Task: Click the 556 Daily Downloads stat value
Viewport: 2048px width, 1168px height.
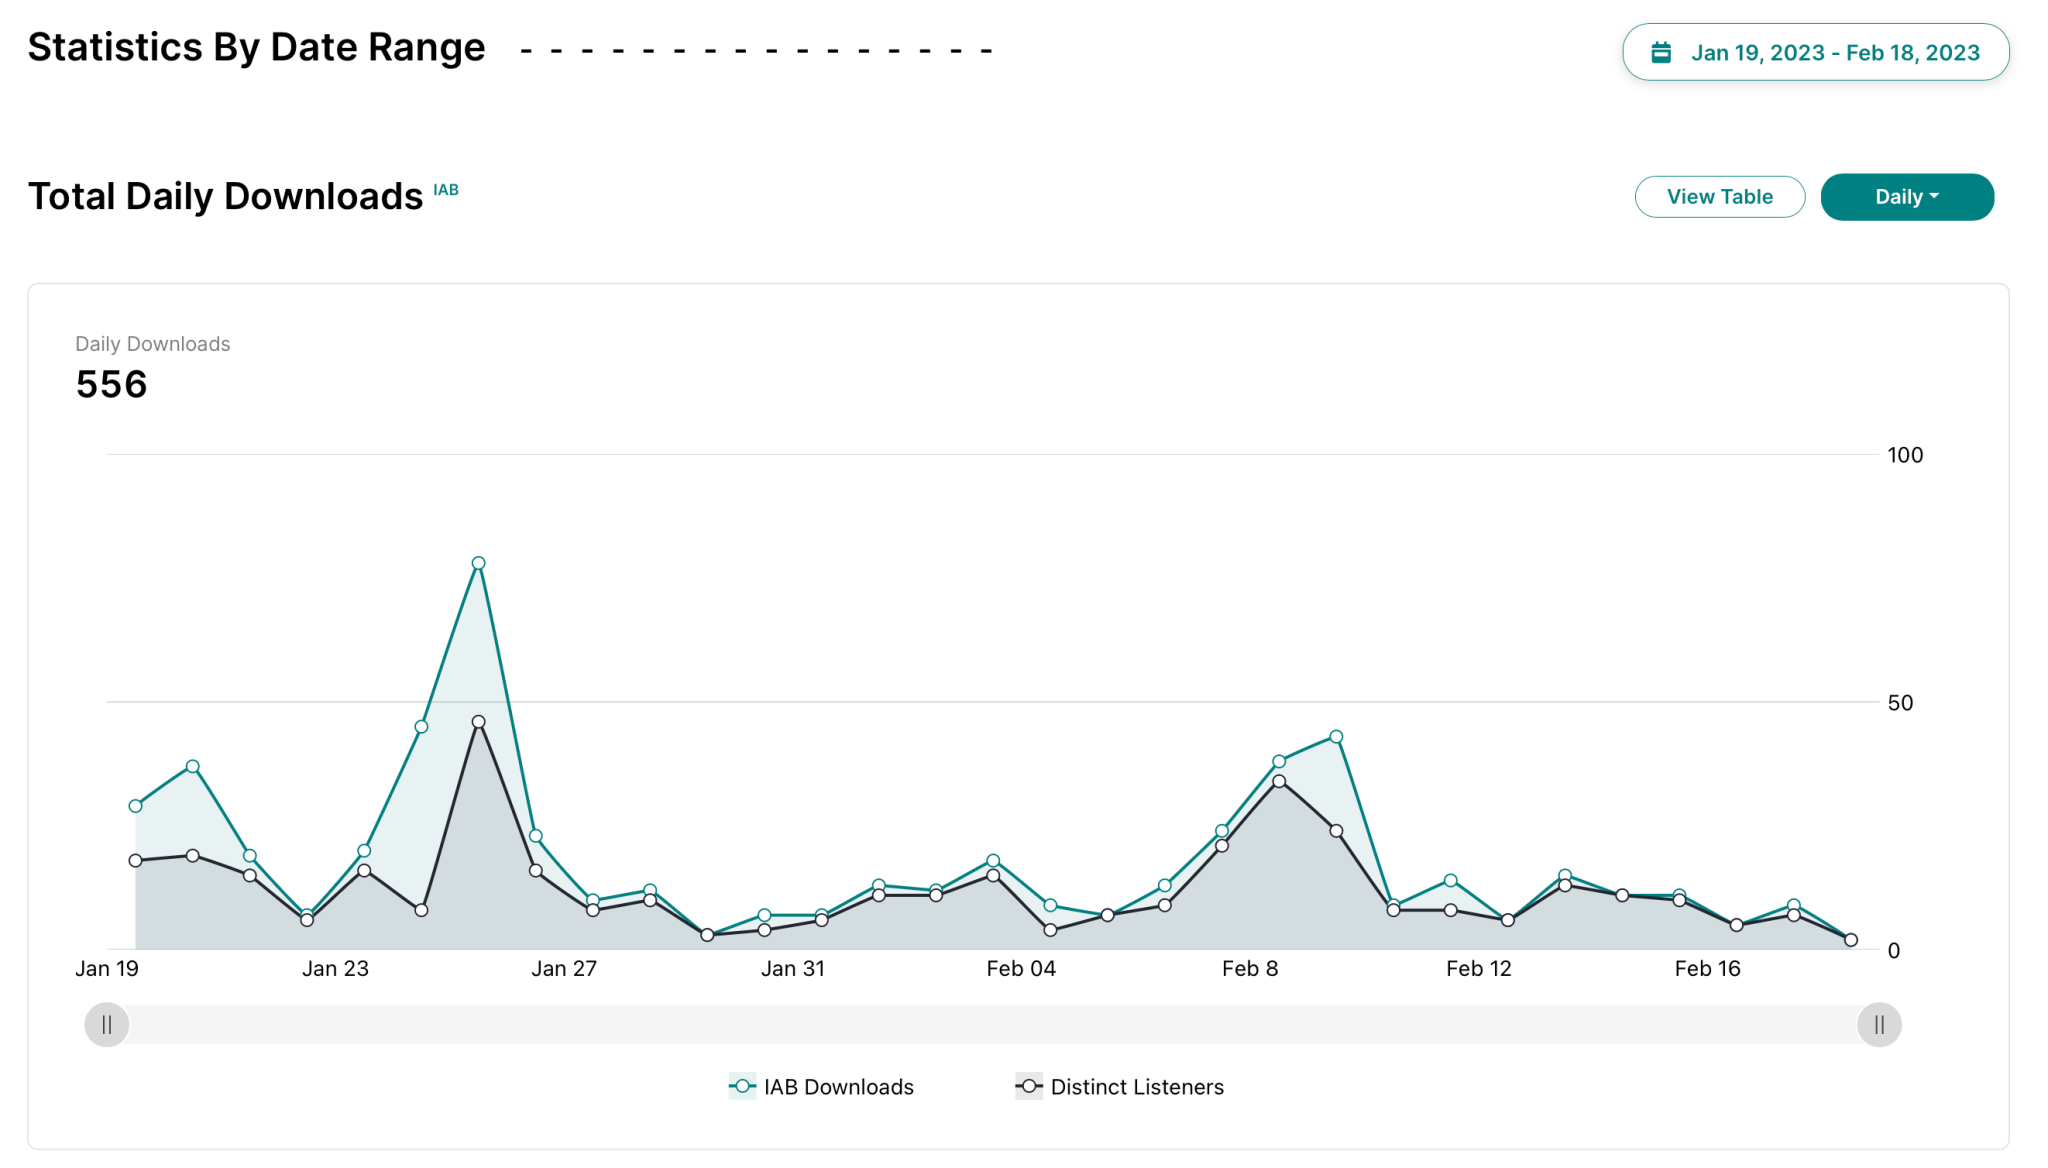Action: coord(111,384)
